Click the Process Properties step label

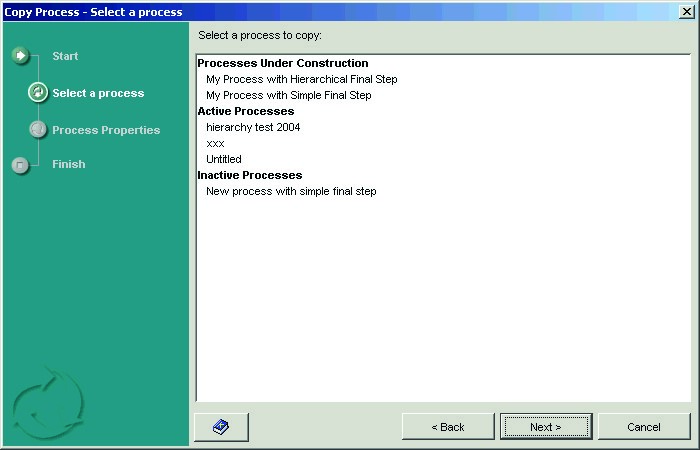[106, 130]
